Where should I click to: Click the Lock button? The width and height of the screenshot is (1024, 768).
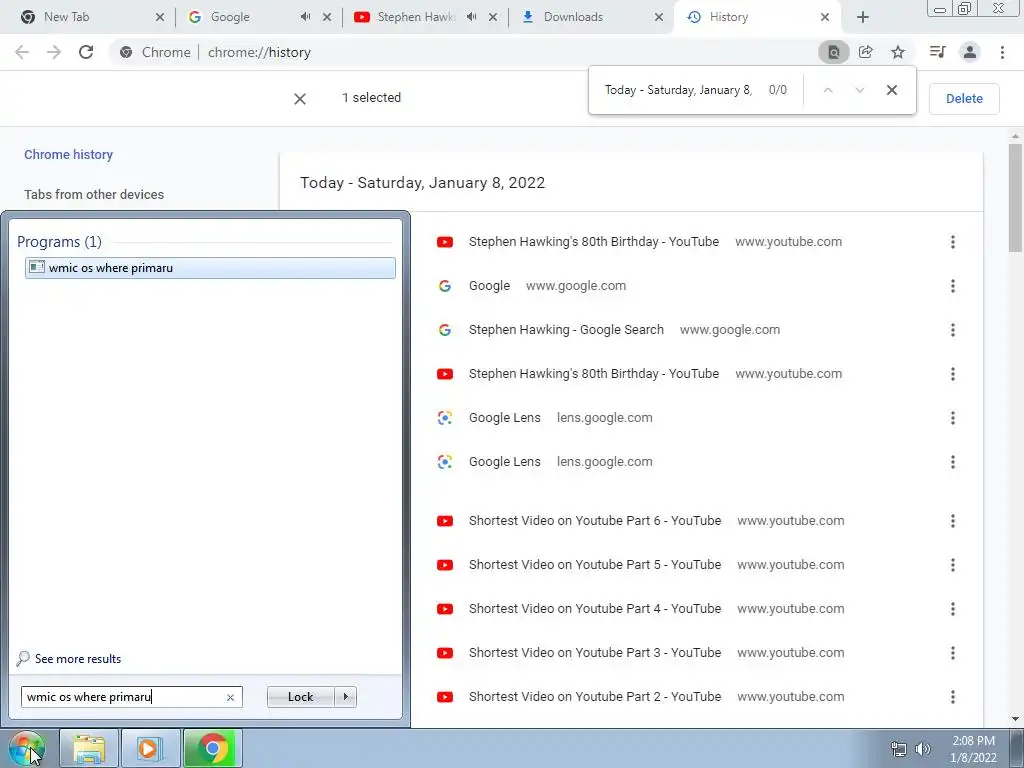point(300,697)
